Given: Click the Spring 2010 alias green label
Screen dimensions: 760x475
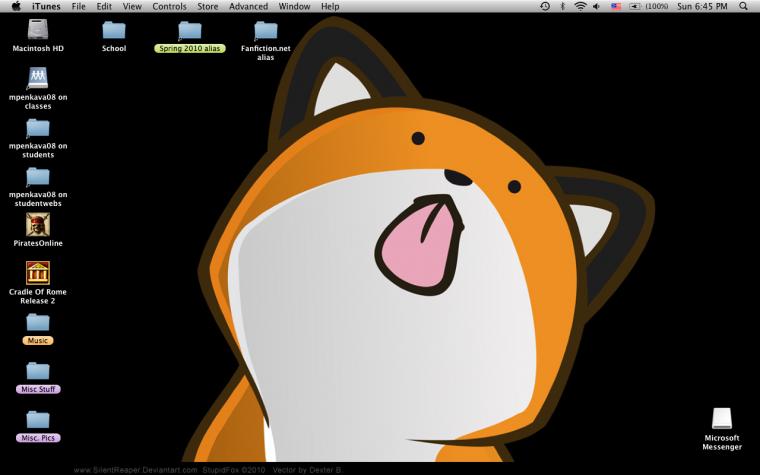Looking at the screenshot, I should (x=190, y=48).
